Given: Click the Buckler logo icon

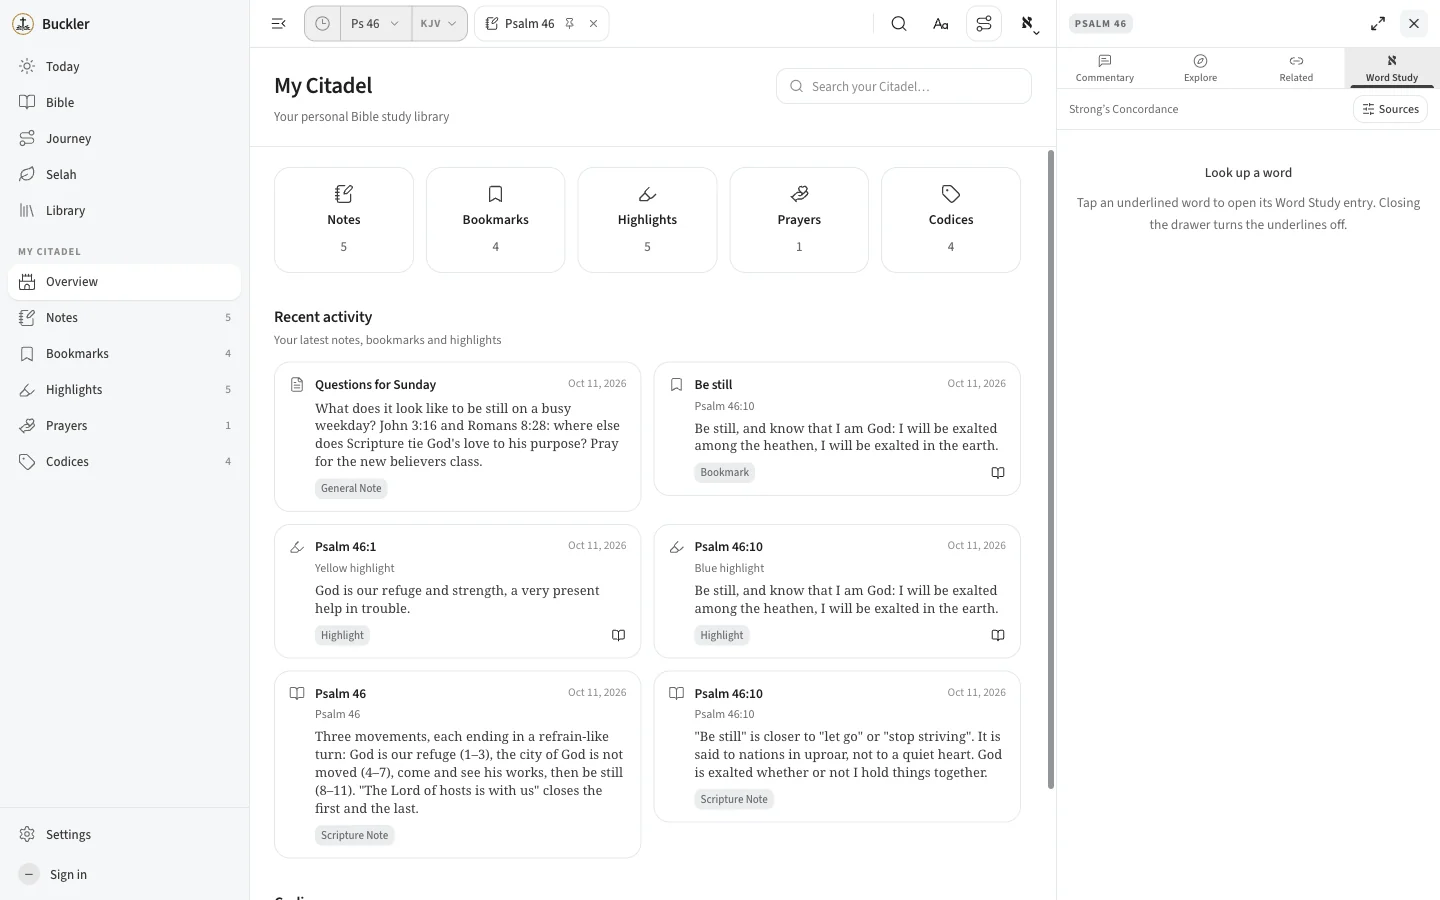Looking at the screenshot, I should click(23, 24).
